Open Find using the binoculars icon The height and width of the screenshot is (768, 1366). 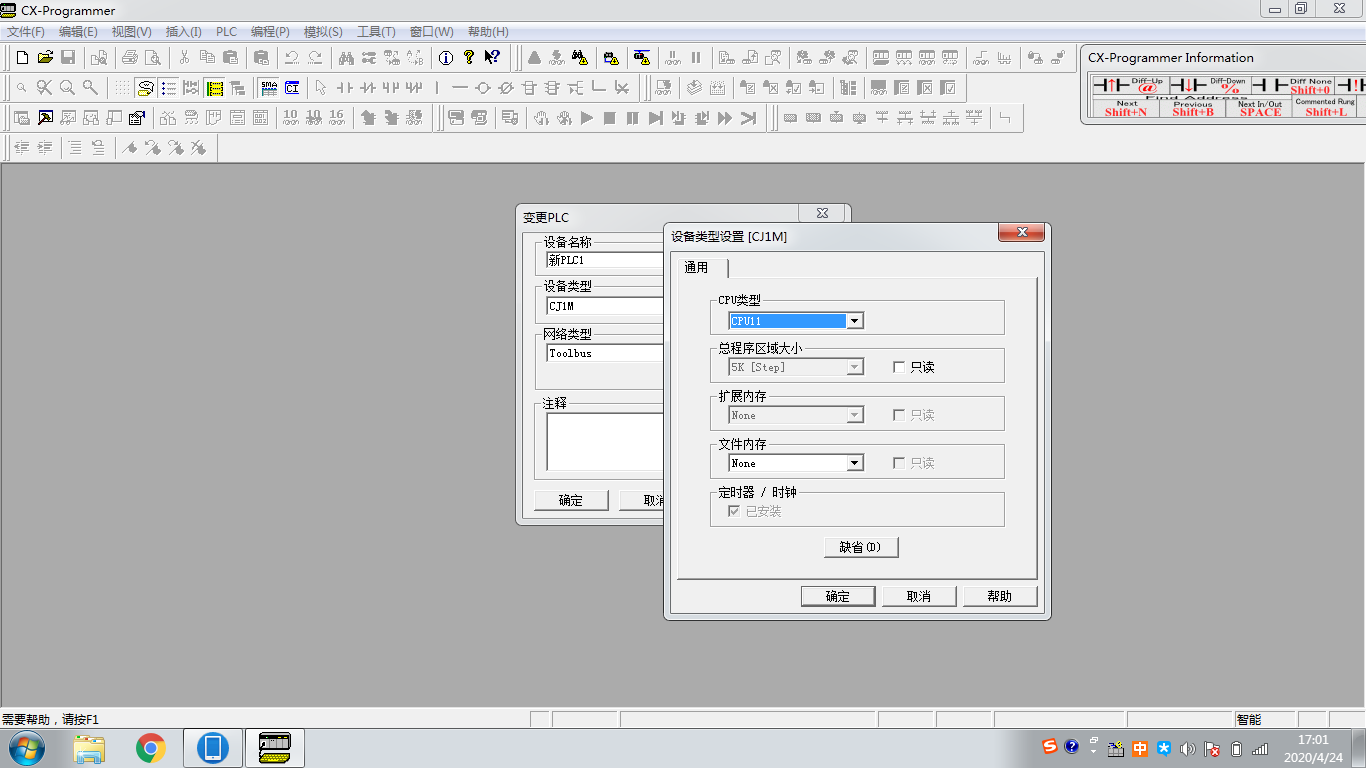click(x=346, y=57)
